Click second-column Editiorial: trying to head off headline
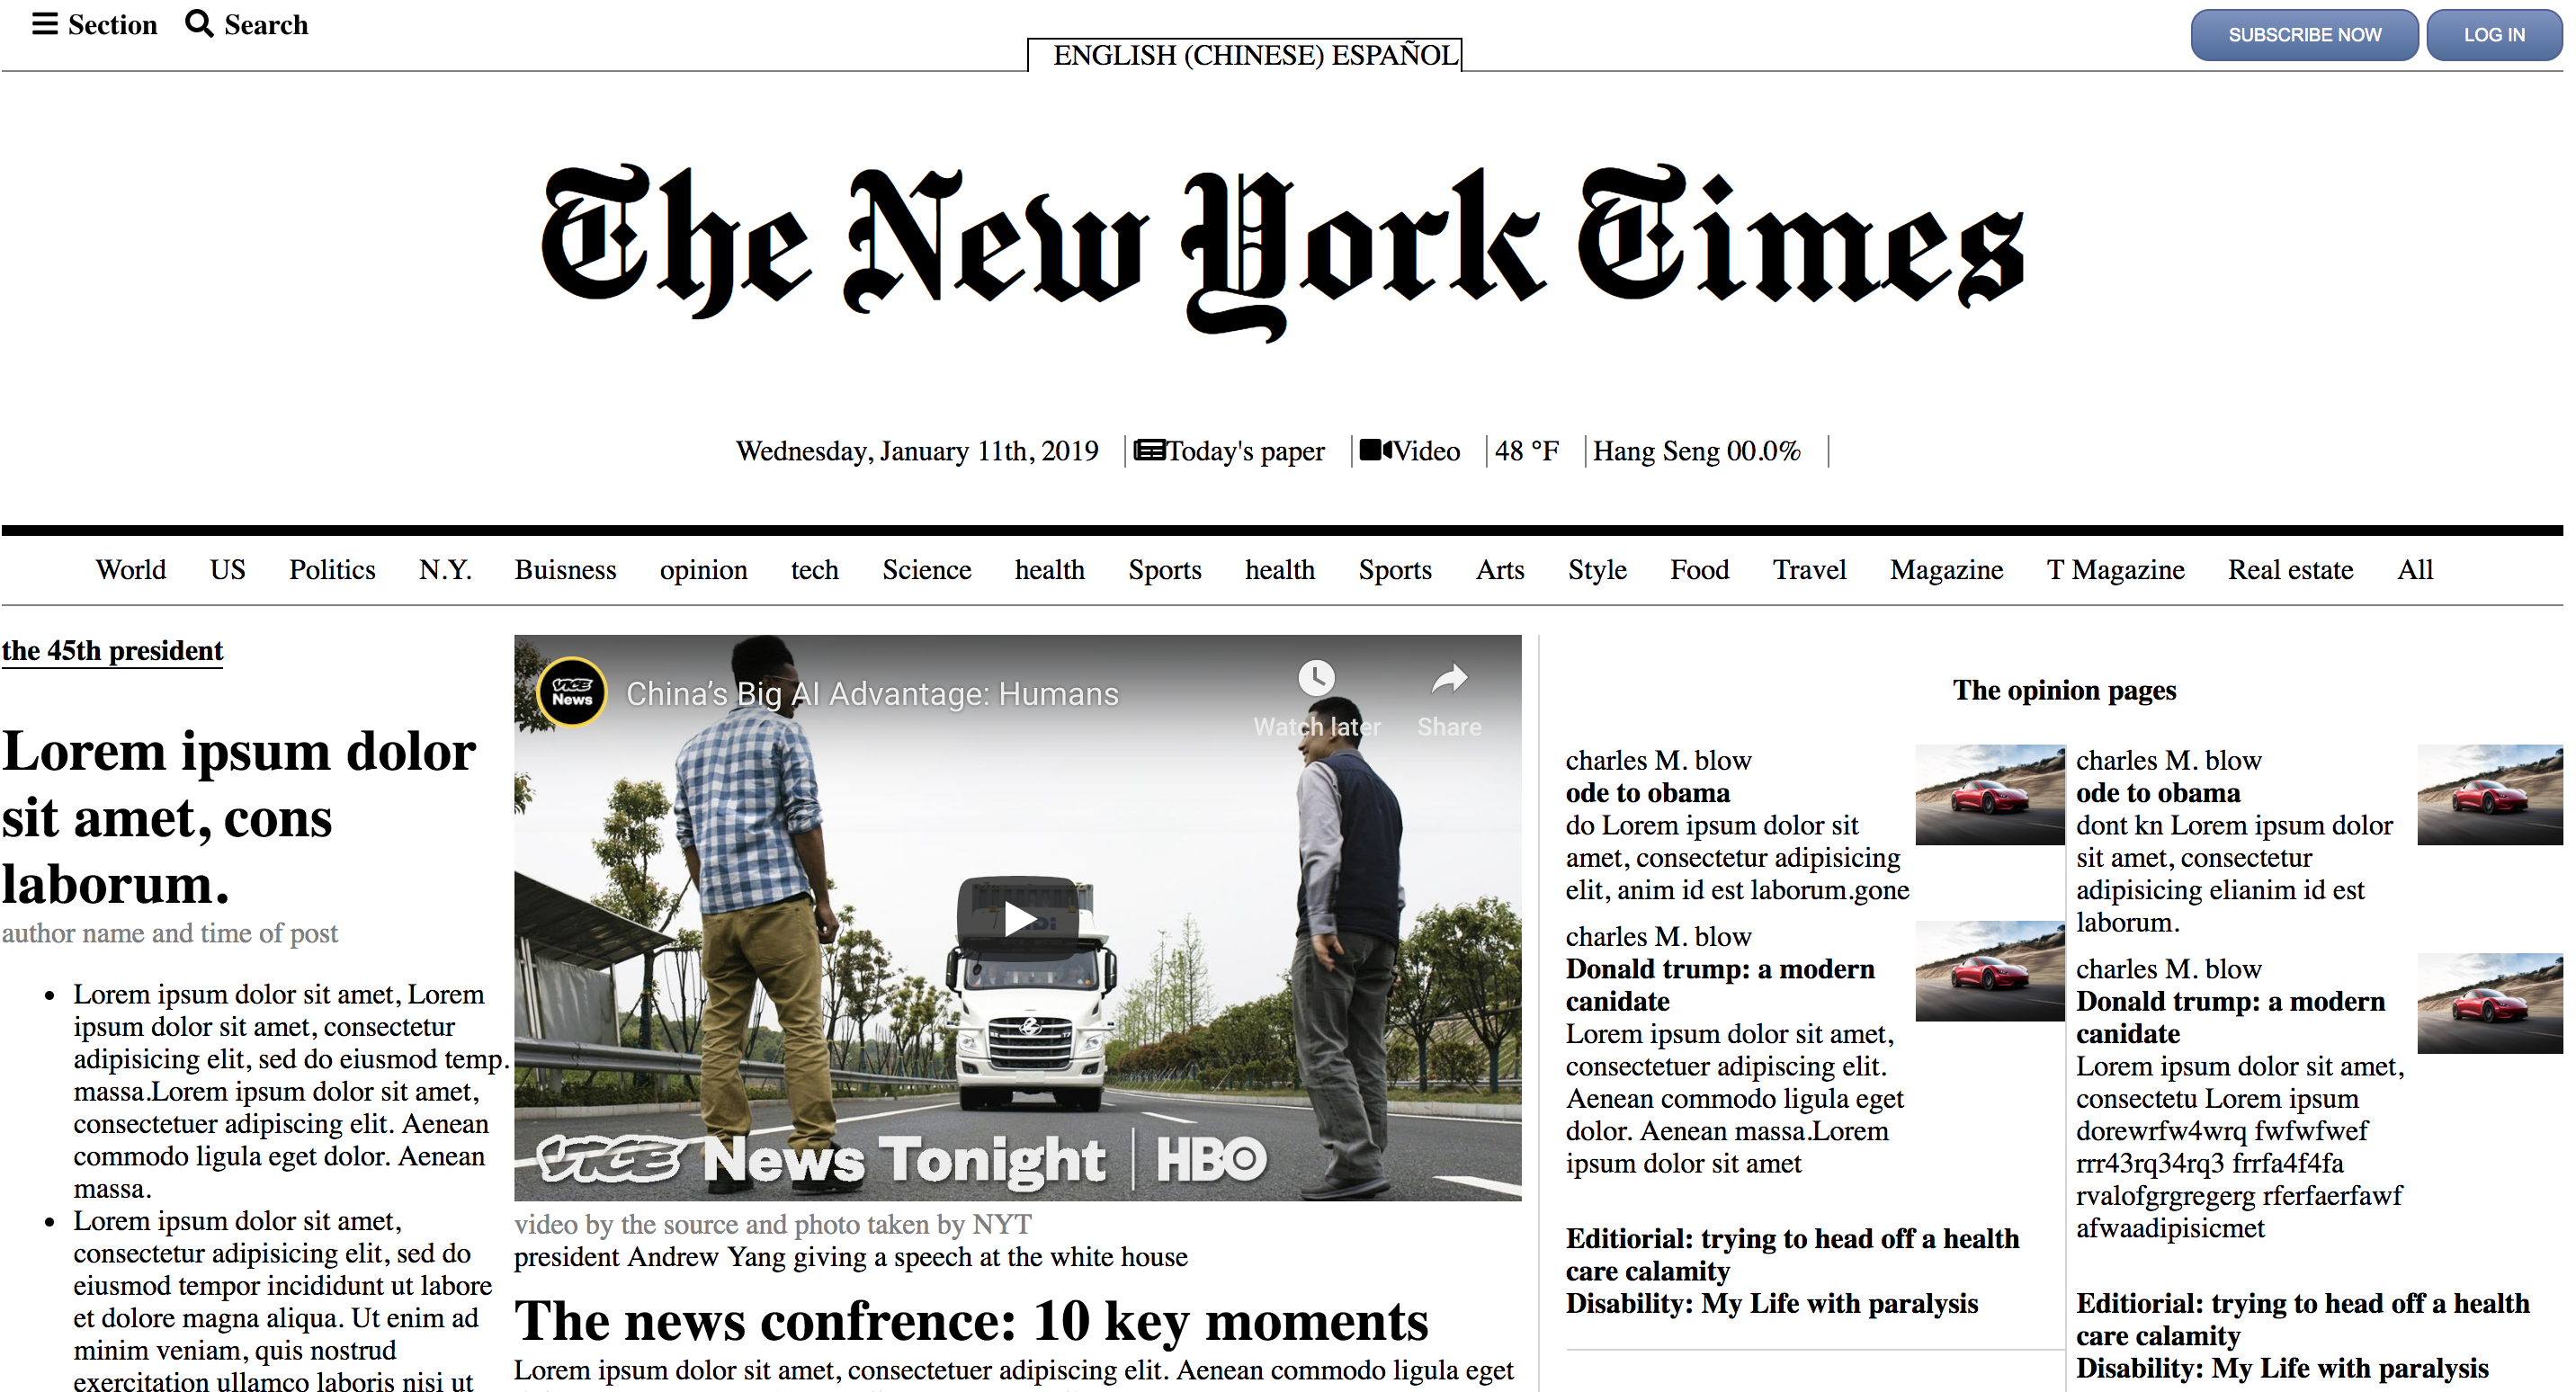 tap(2303, 1320)
